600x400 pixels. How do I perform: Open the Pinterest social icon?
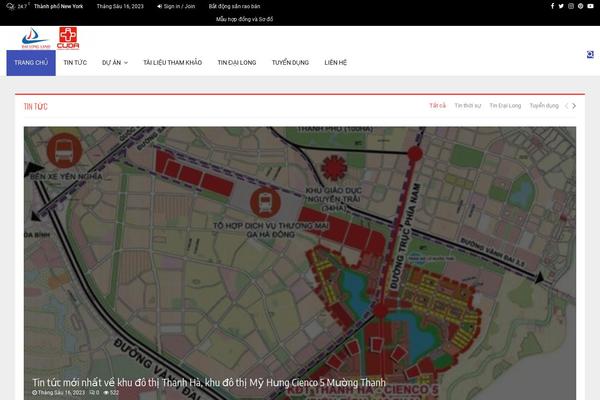580,6
